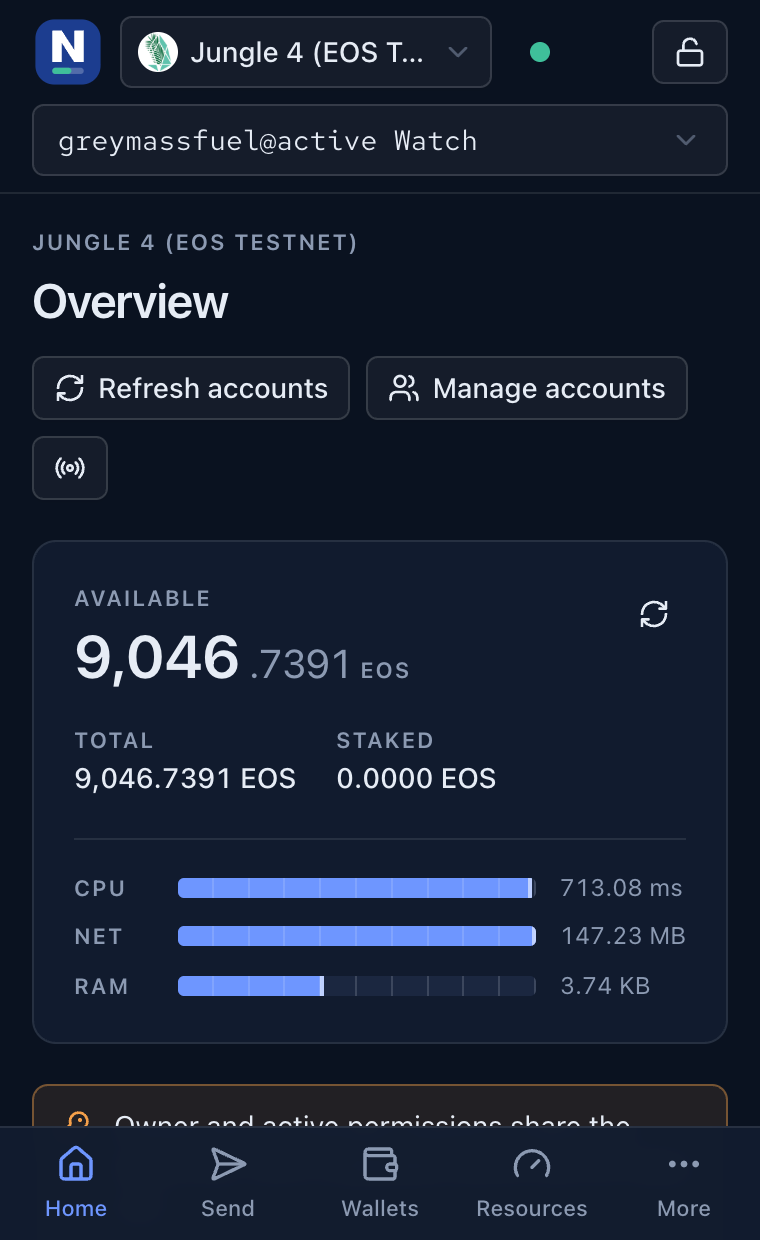This screenshot has height=1240, width=760.
Task: Click the 713.08 ms CPU value
Action: tap(621, 888)
